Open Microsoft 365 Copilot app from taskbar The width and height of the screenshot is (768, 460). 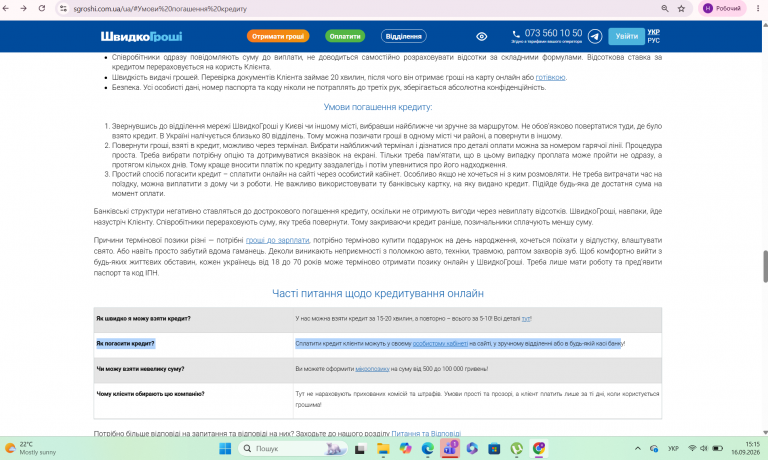coord(472,448)
